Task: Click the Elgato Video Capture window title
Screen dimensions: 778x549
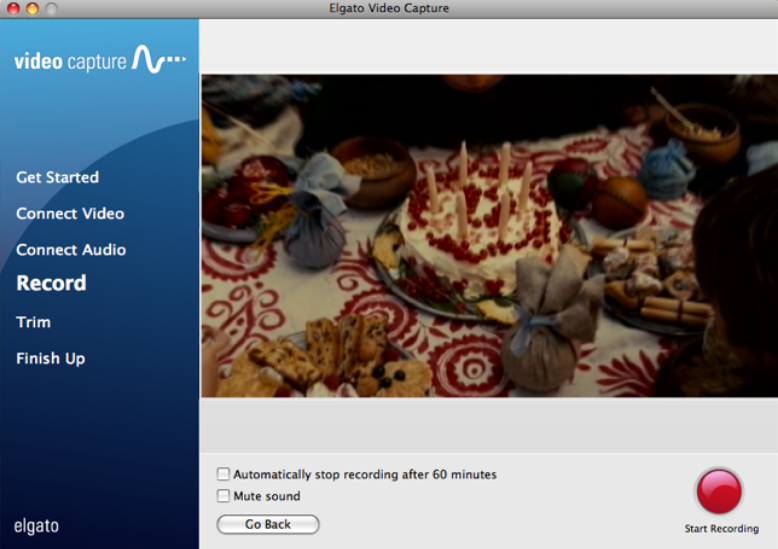Action: (389, 8)
